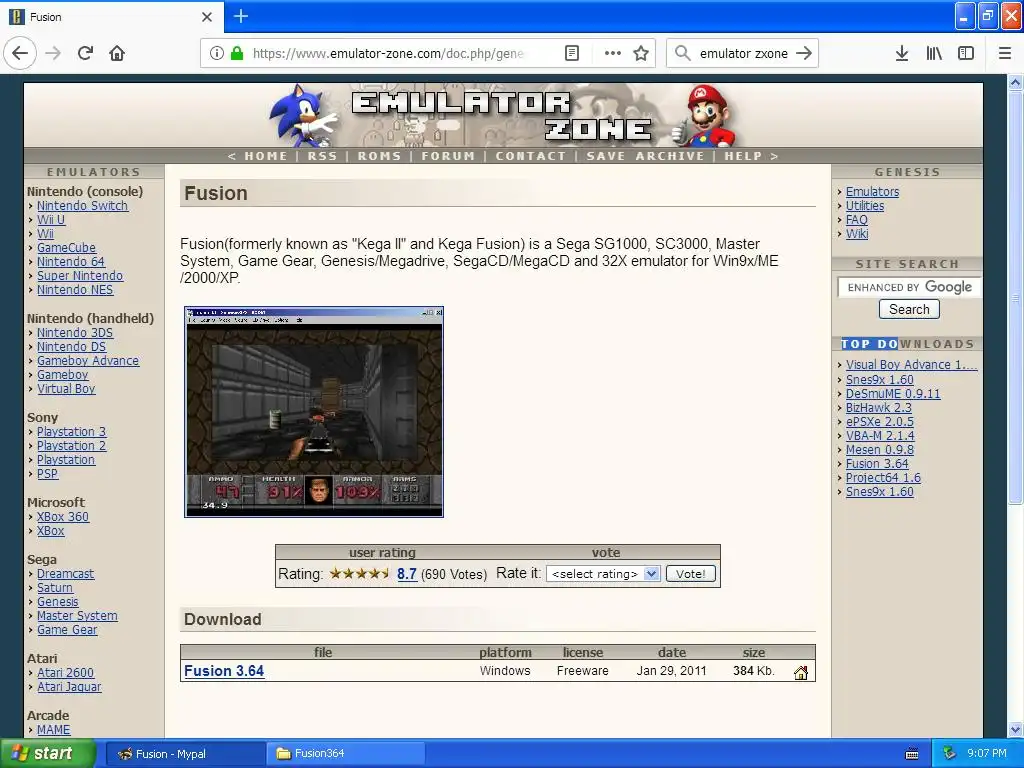Image resolution: width=1024 pixels, height=768 pixels.
Task: Open CONTACT in the site navigation bar
Action: [x=530, y=156]
